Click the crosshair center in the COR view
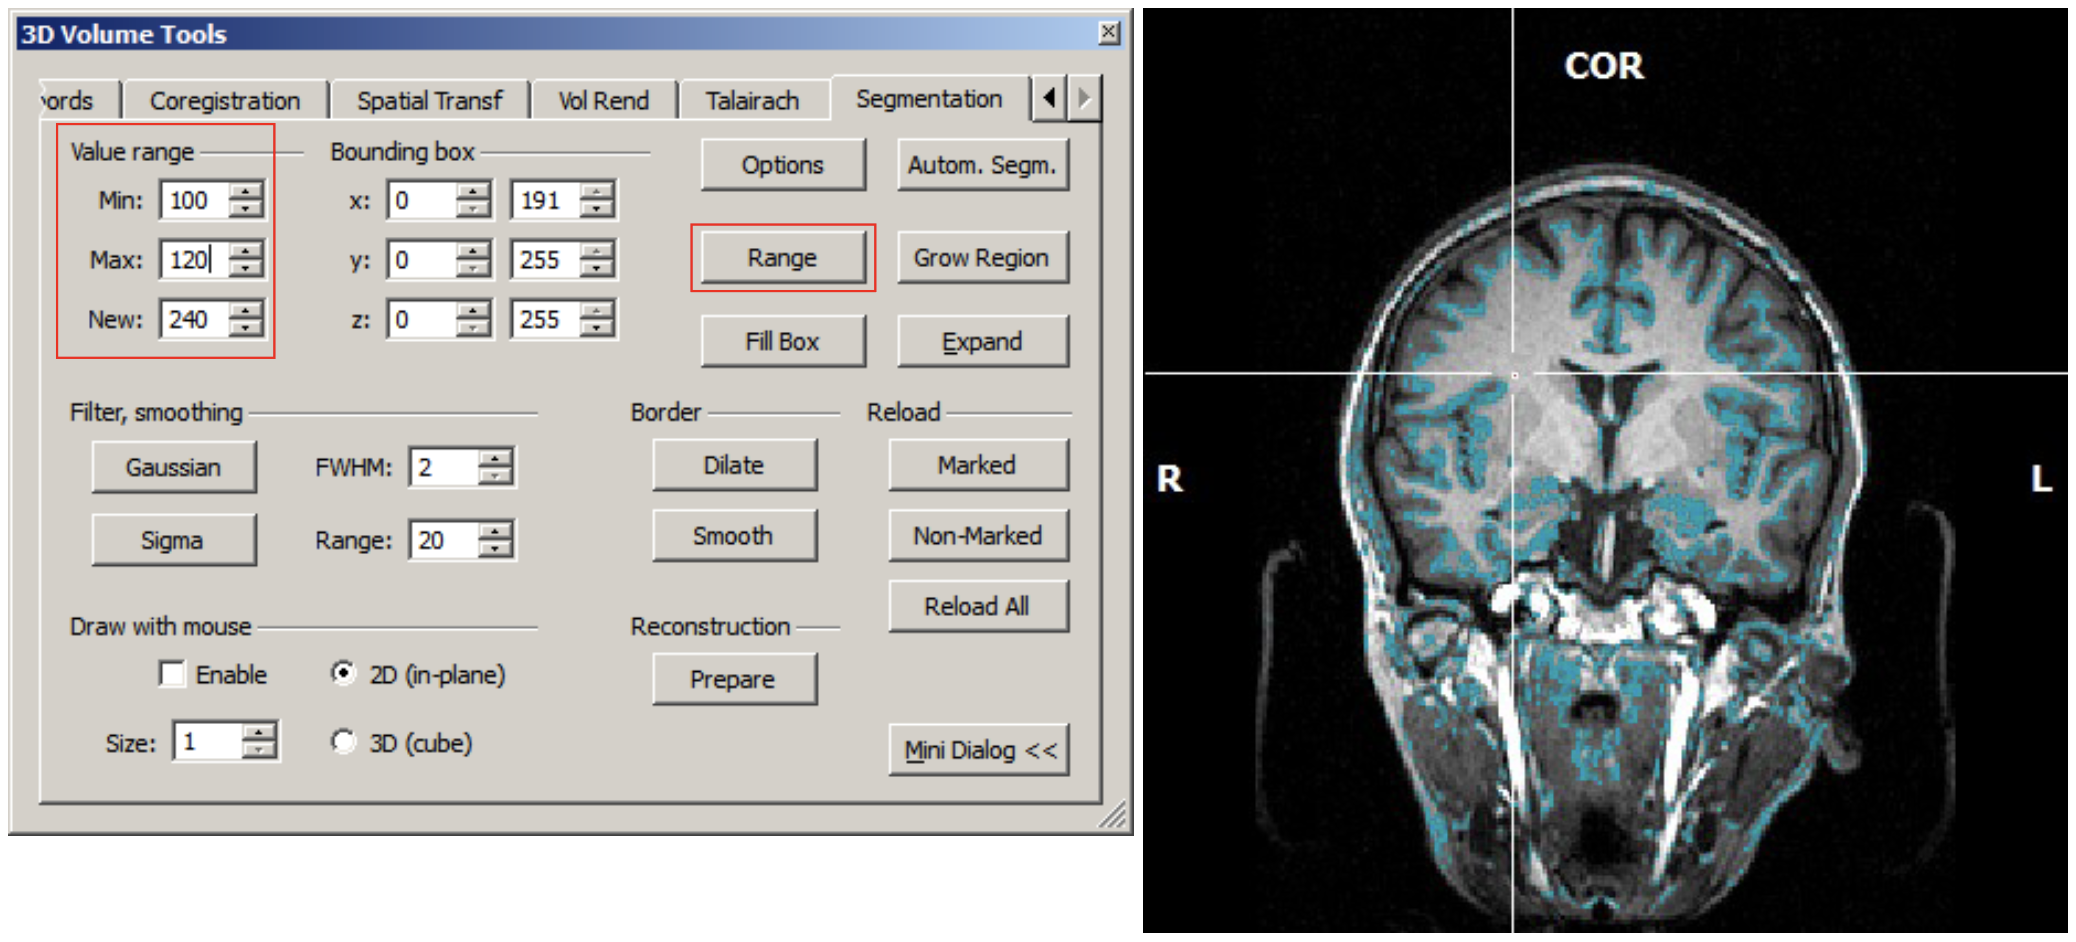Viewport: 2076px width, 942px height. tap(1513, 375)
